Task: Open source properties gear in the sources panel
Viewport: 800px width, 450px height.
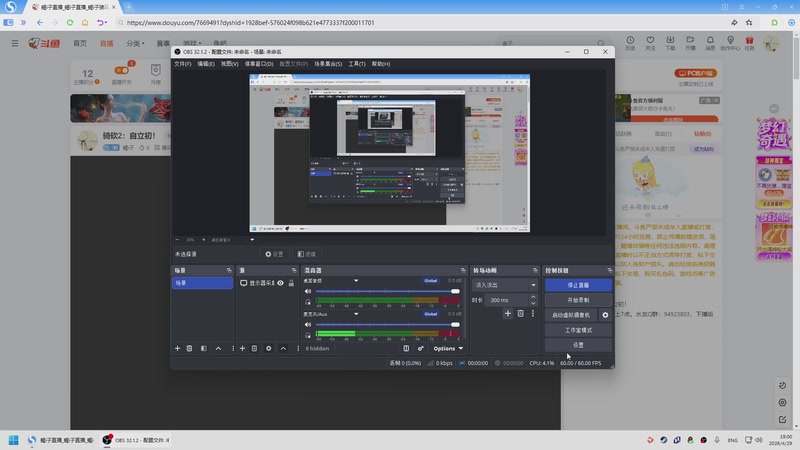Action: point(268,348)
